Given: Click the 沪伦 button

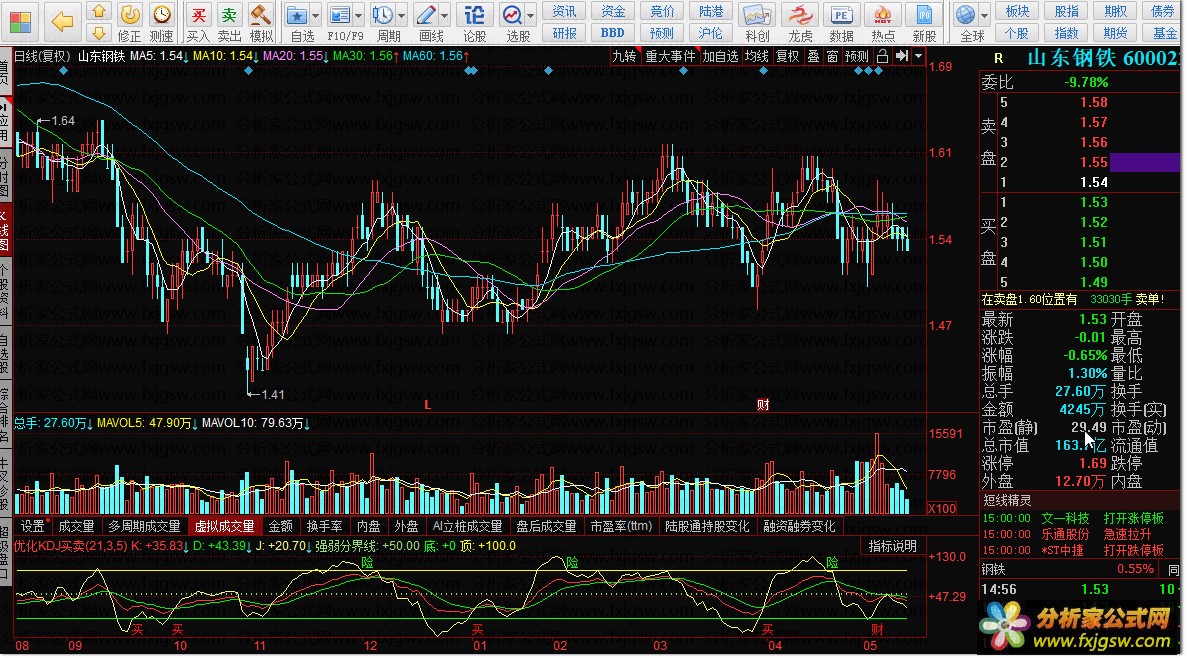Looking at the screenshot, I should [711, 33].
